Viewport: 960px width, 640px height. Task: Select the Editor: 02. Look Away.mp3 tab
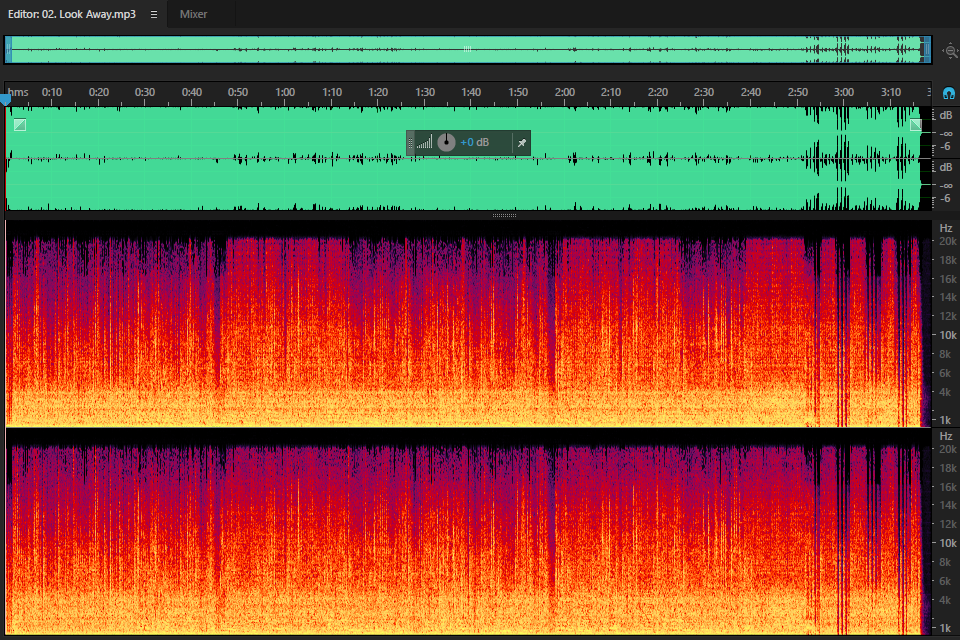72,14
